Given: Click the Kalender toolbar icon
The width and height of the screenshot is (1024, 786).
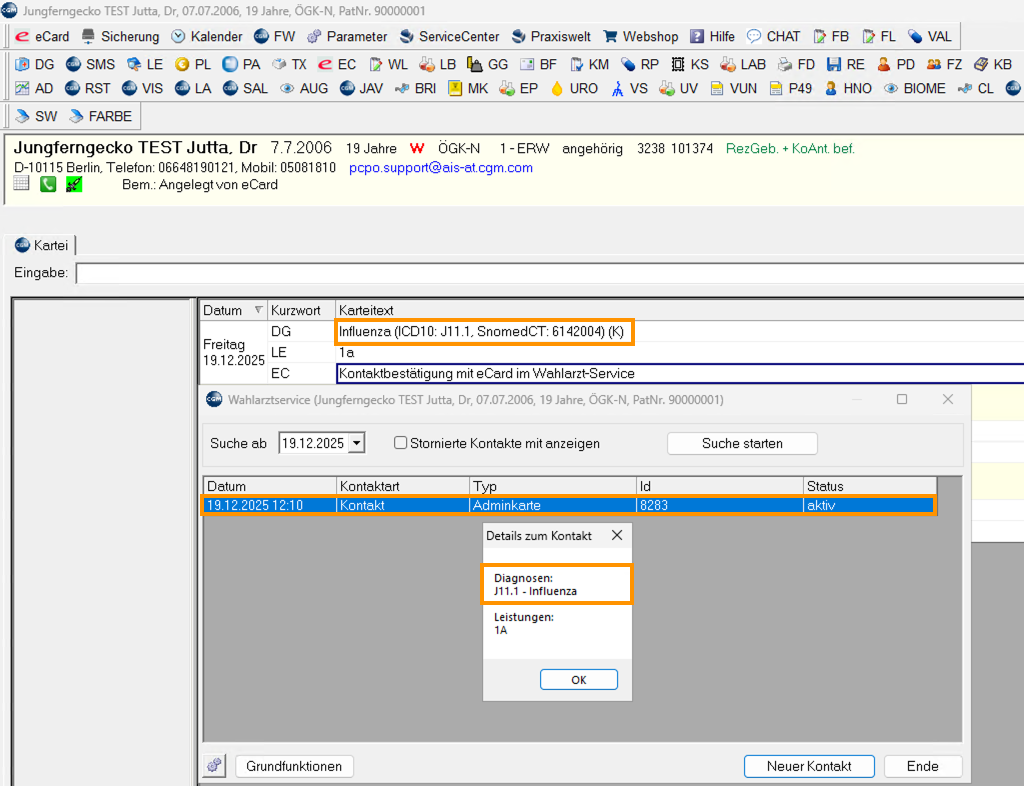Looking at the screenshot, I should (179, 36).
